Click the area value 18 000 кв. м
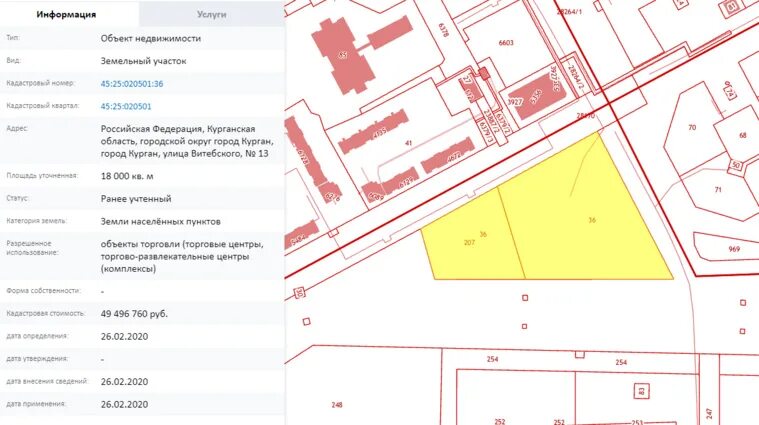Viewport: 759px width, 425px height. pos(127,176)
